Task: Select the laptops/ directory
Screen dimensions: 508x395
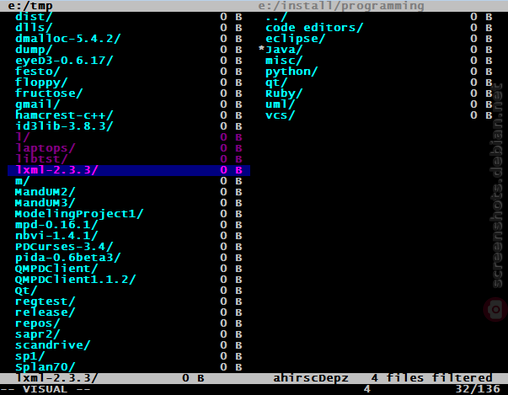Action: (x=45, y=148)
